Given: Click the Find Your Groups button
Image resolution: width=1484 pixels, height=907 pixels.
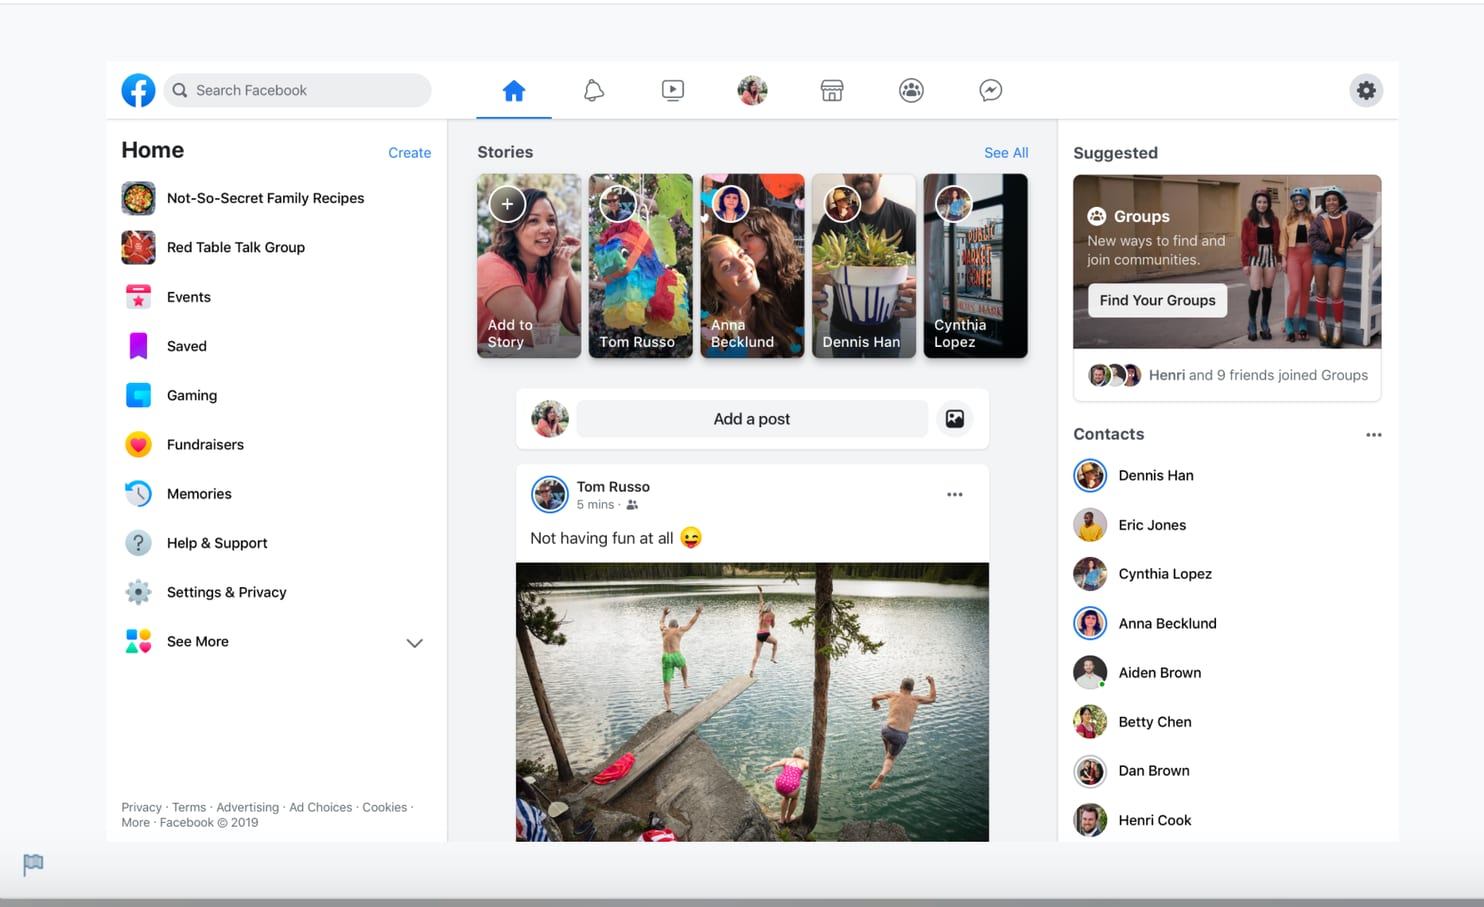Looking at the screenshot, I should point(1157,300).
